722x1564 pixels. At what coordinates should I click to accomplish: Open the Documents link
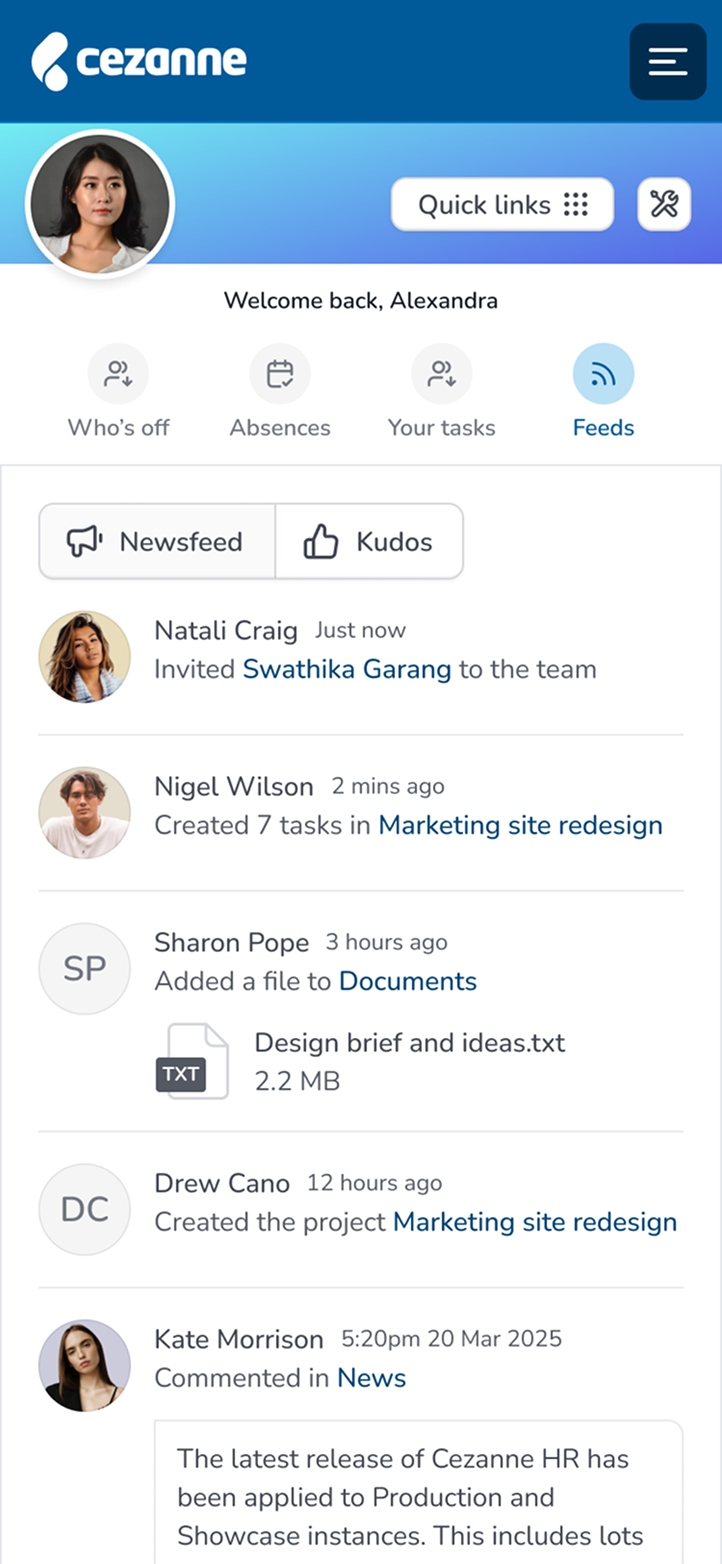(408, 981)
